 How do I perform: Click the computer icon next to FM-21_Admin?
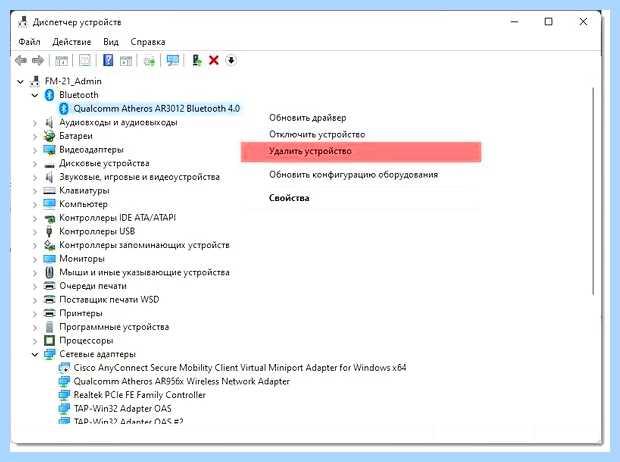click(x=35, y=81)
